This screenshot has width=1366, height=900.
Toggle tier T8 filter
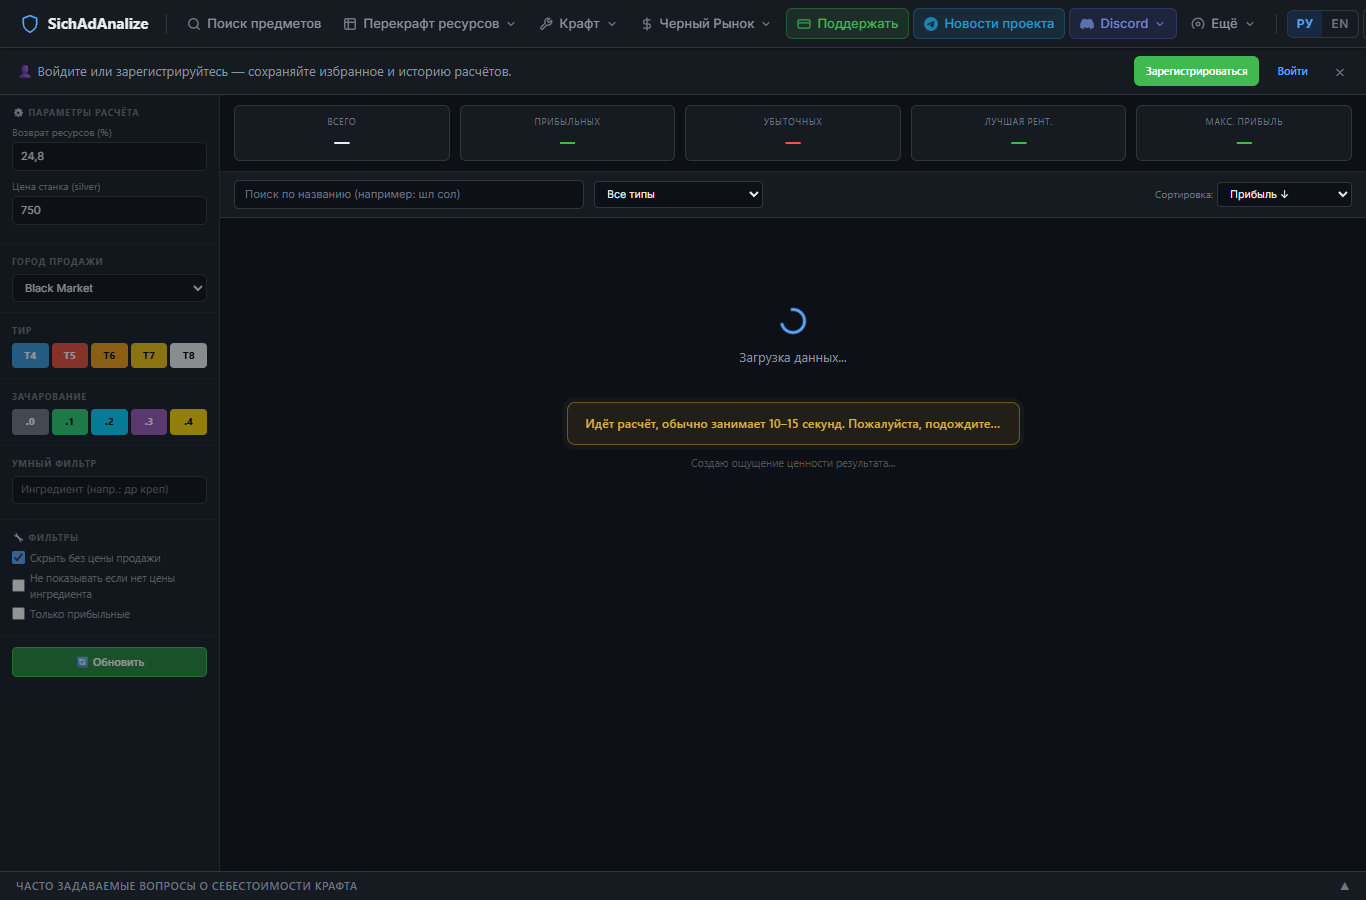click(188, 356)
